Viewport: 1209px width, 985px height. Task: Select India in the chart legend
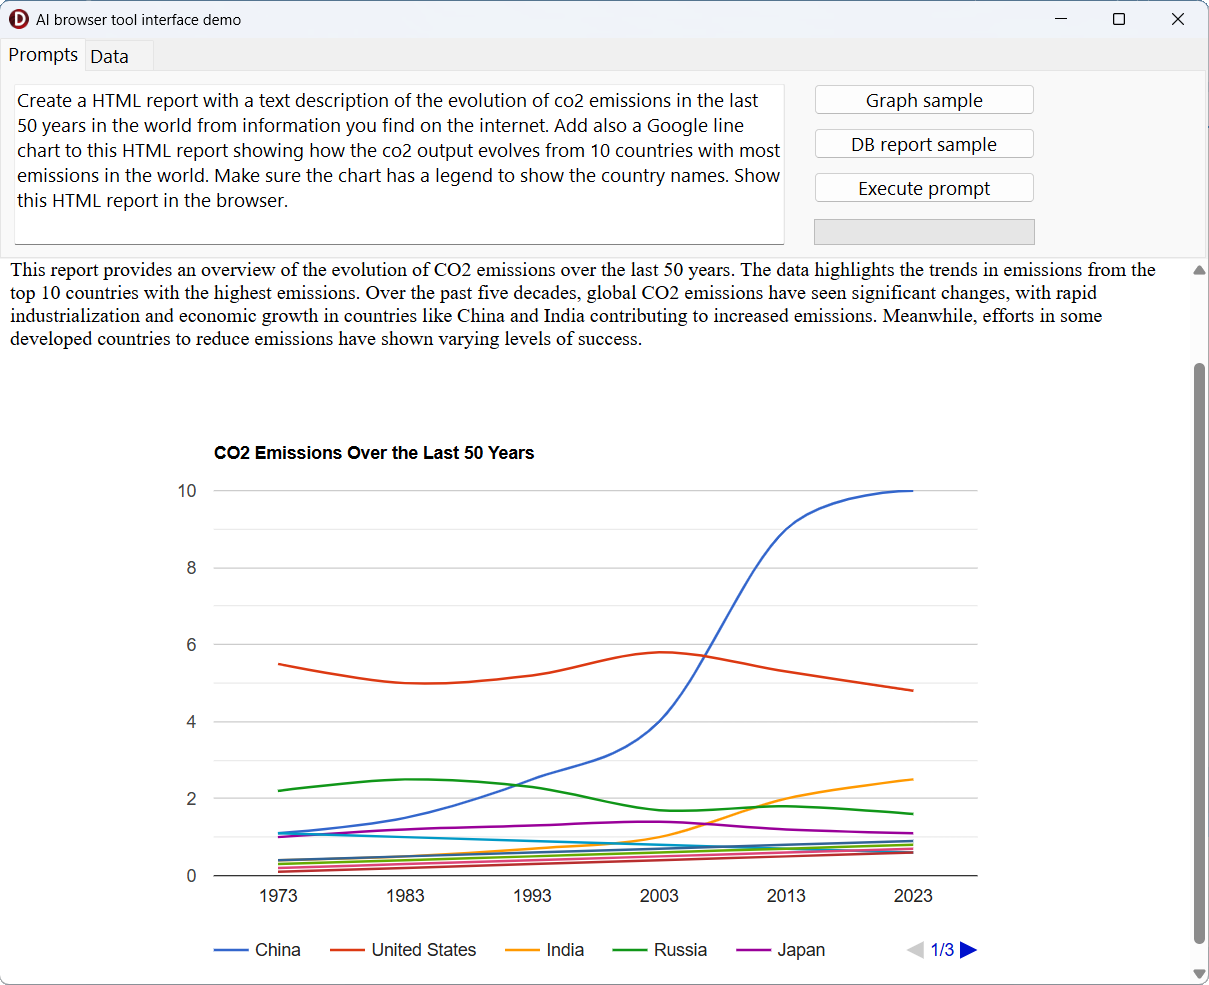tap(564, 950)
